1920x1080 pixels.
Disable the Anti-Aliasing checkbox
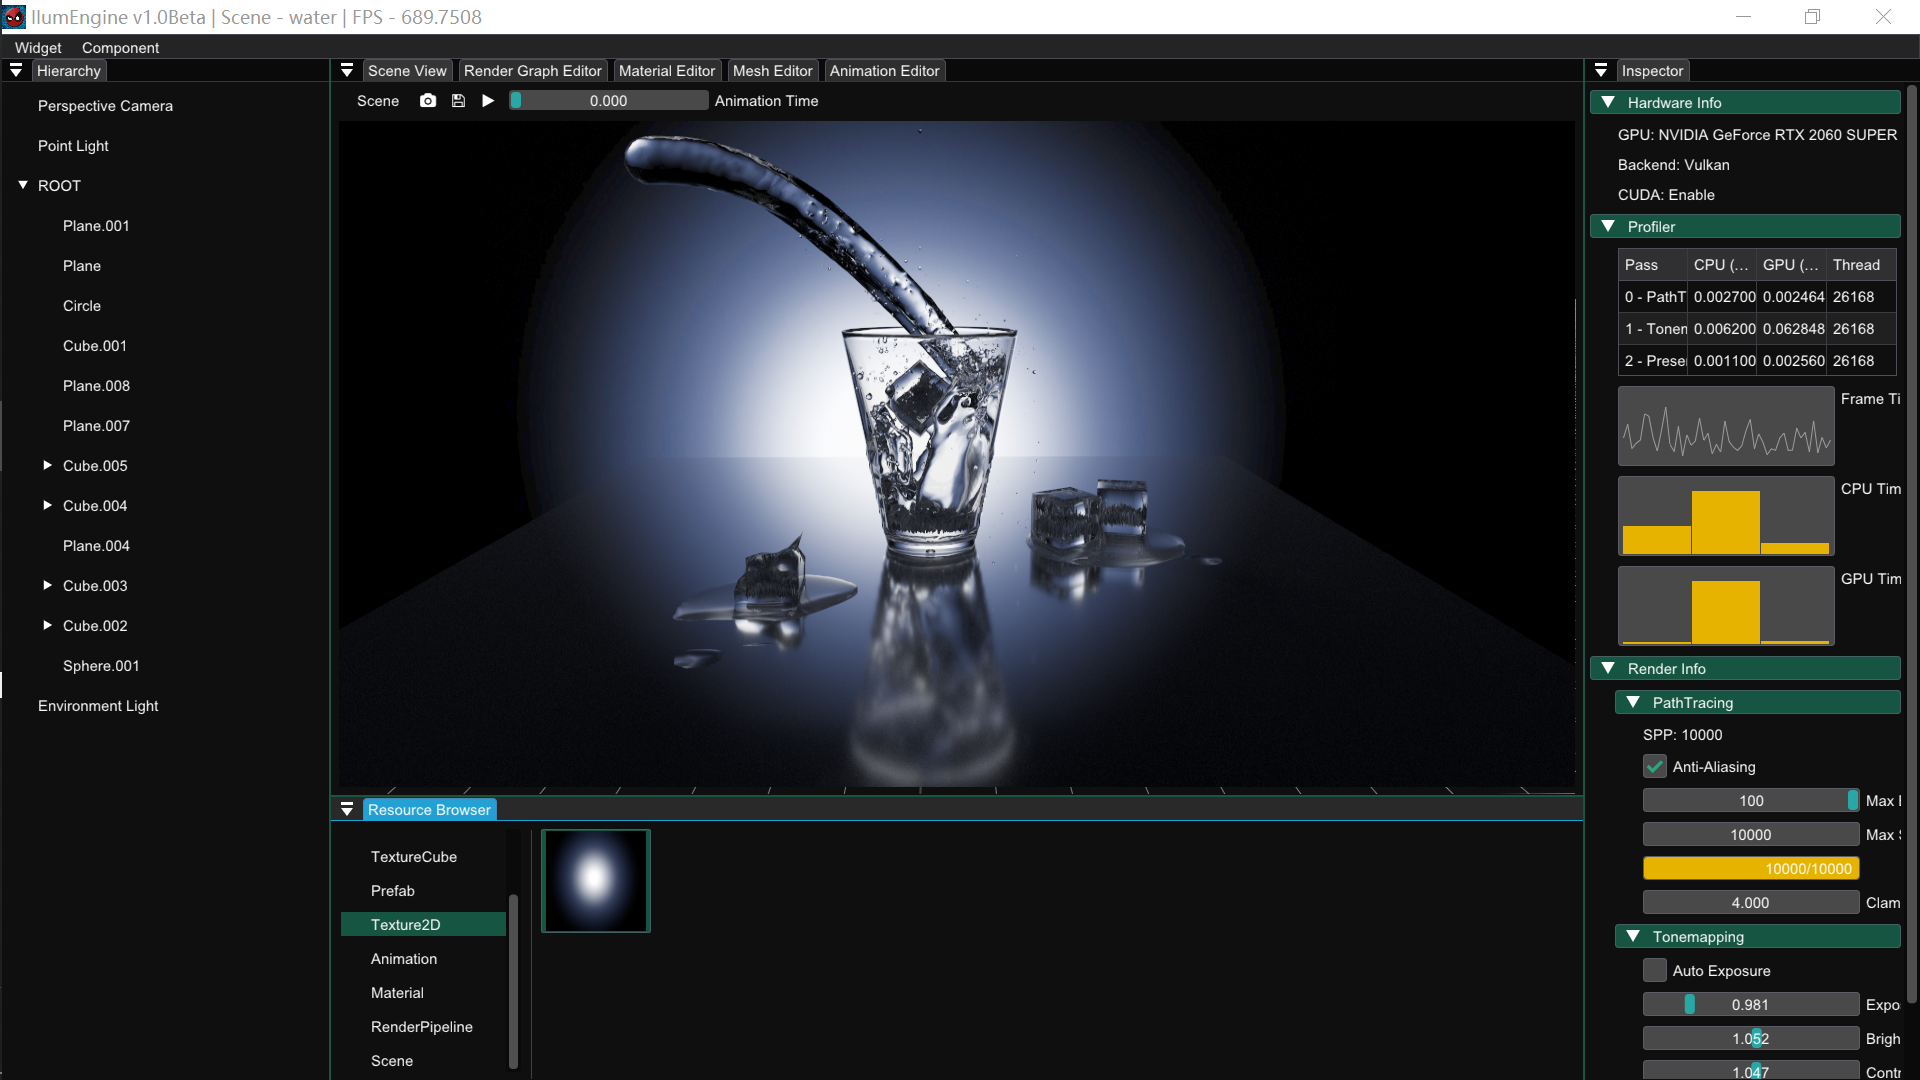click(x=1655, y=767)
